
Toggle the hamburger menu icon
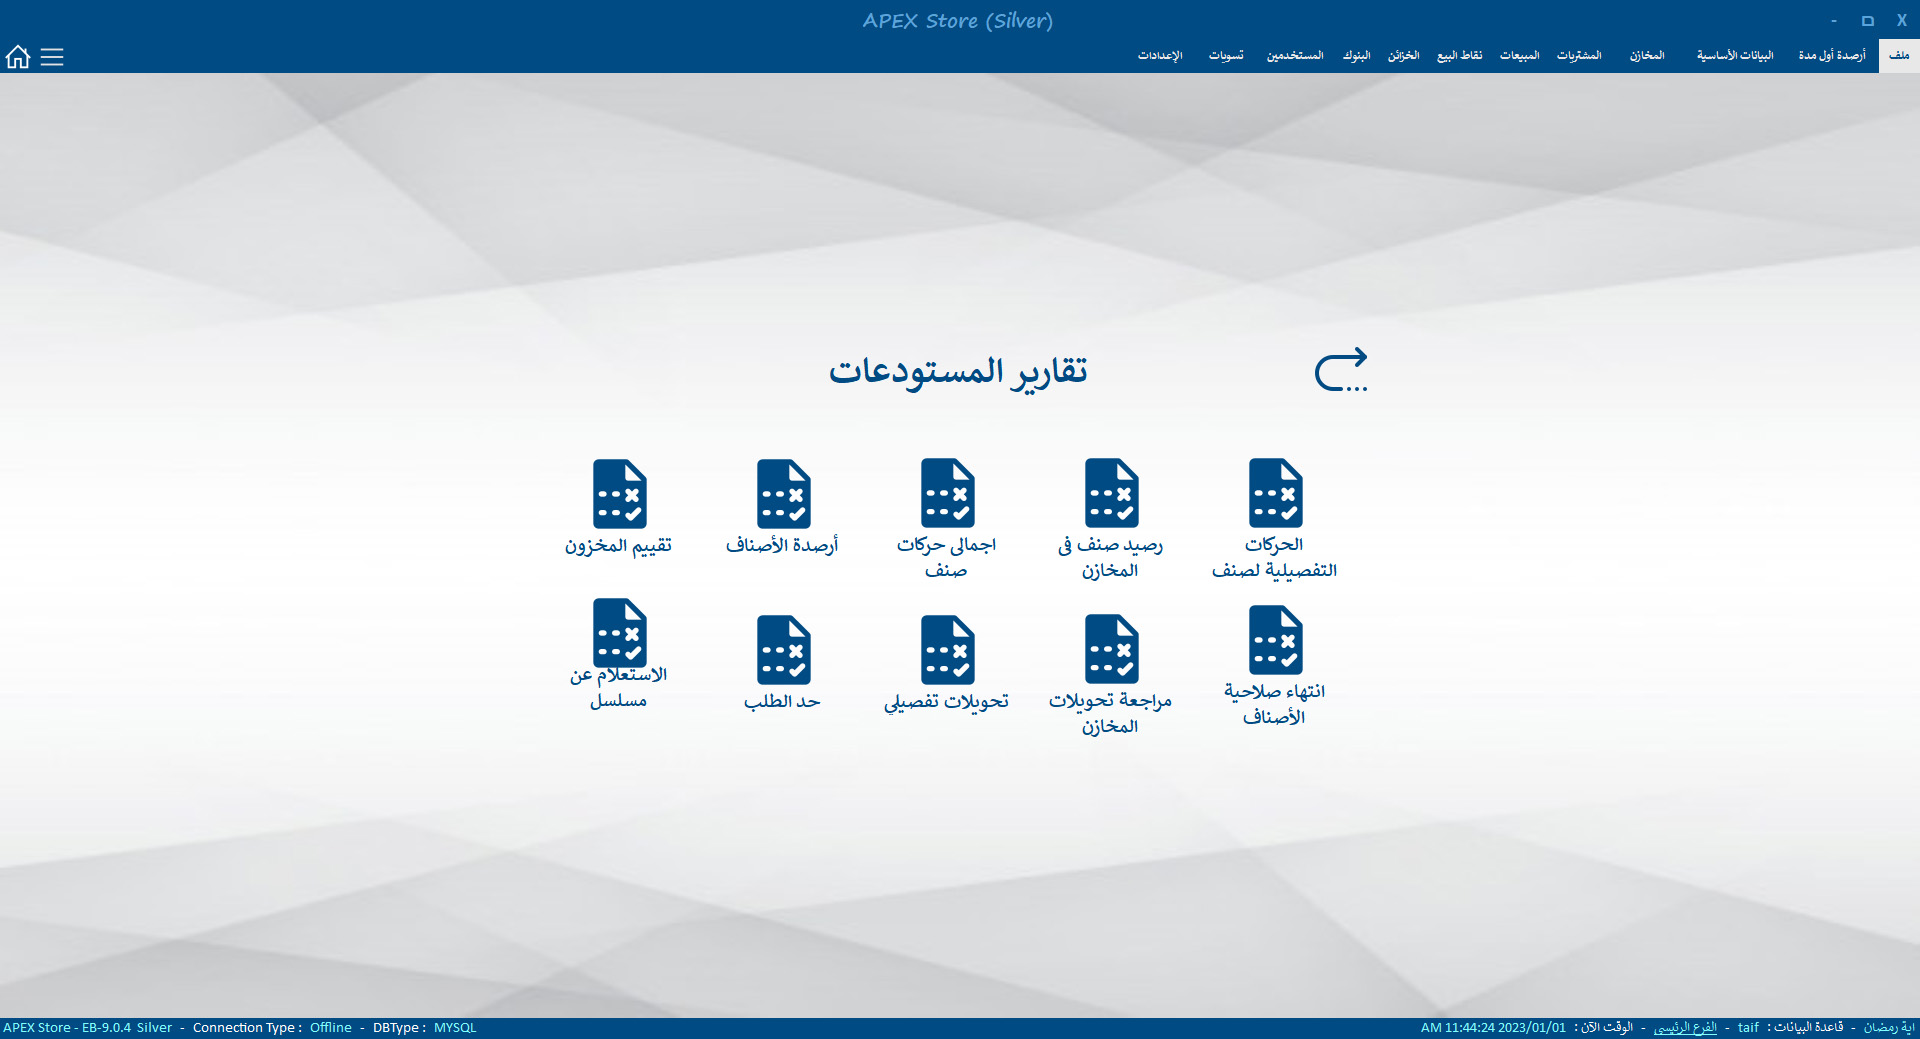pos(52,57)
